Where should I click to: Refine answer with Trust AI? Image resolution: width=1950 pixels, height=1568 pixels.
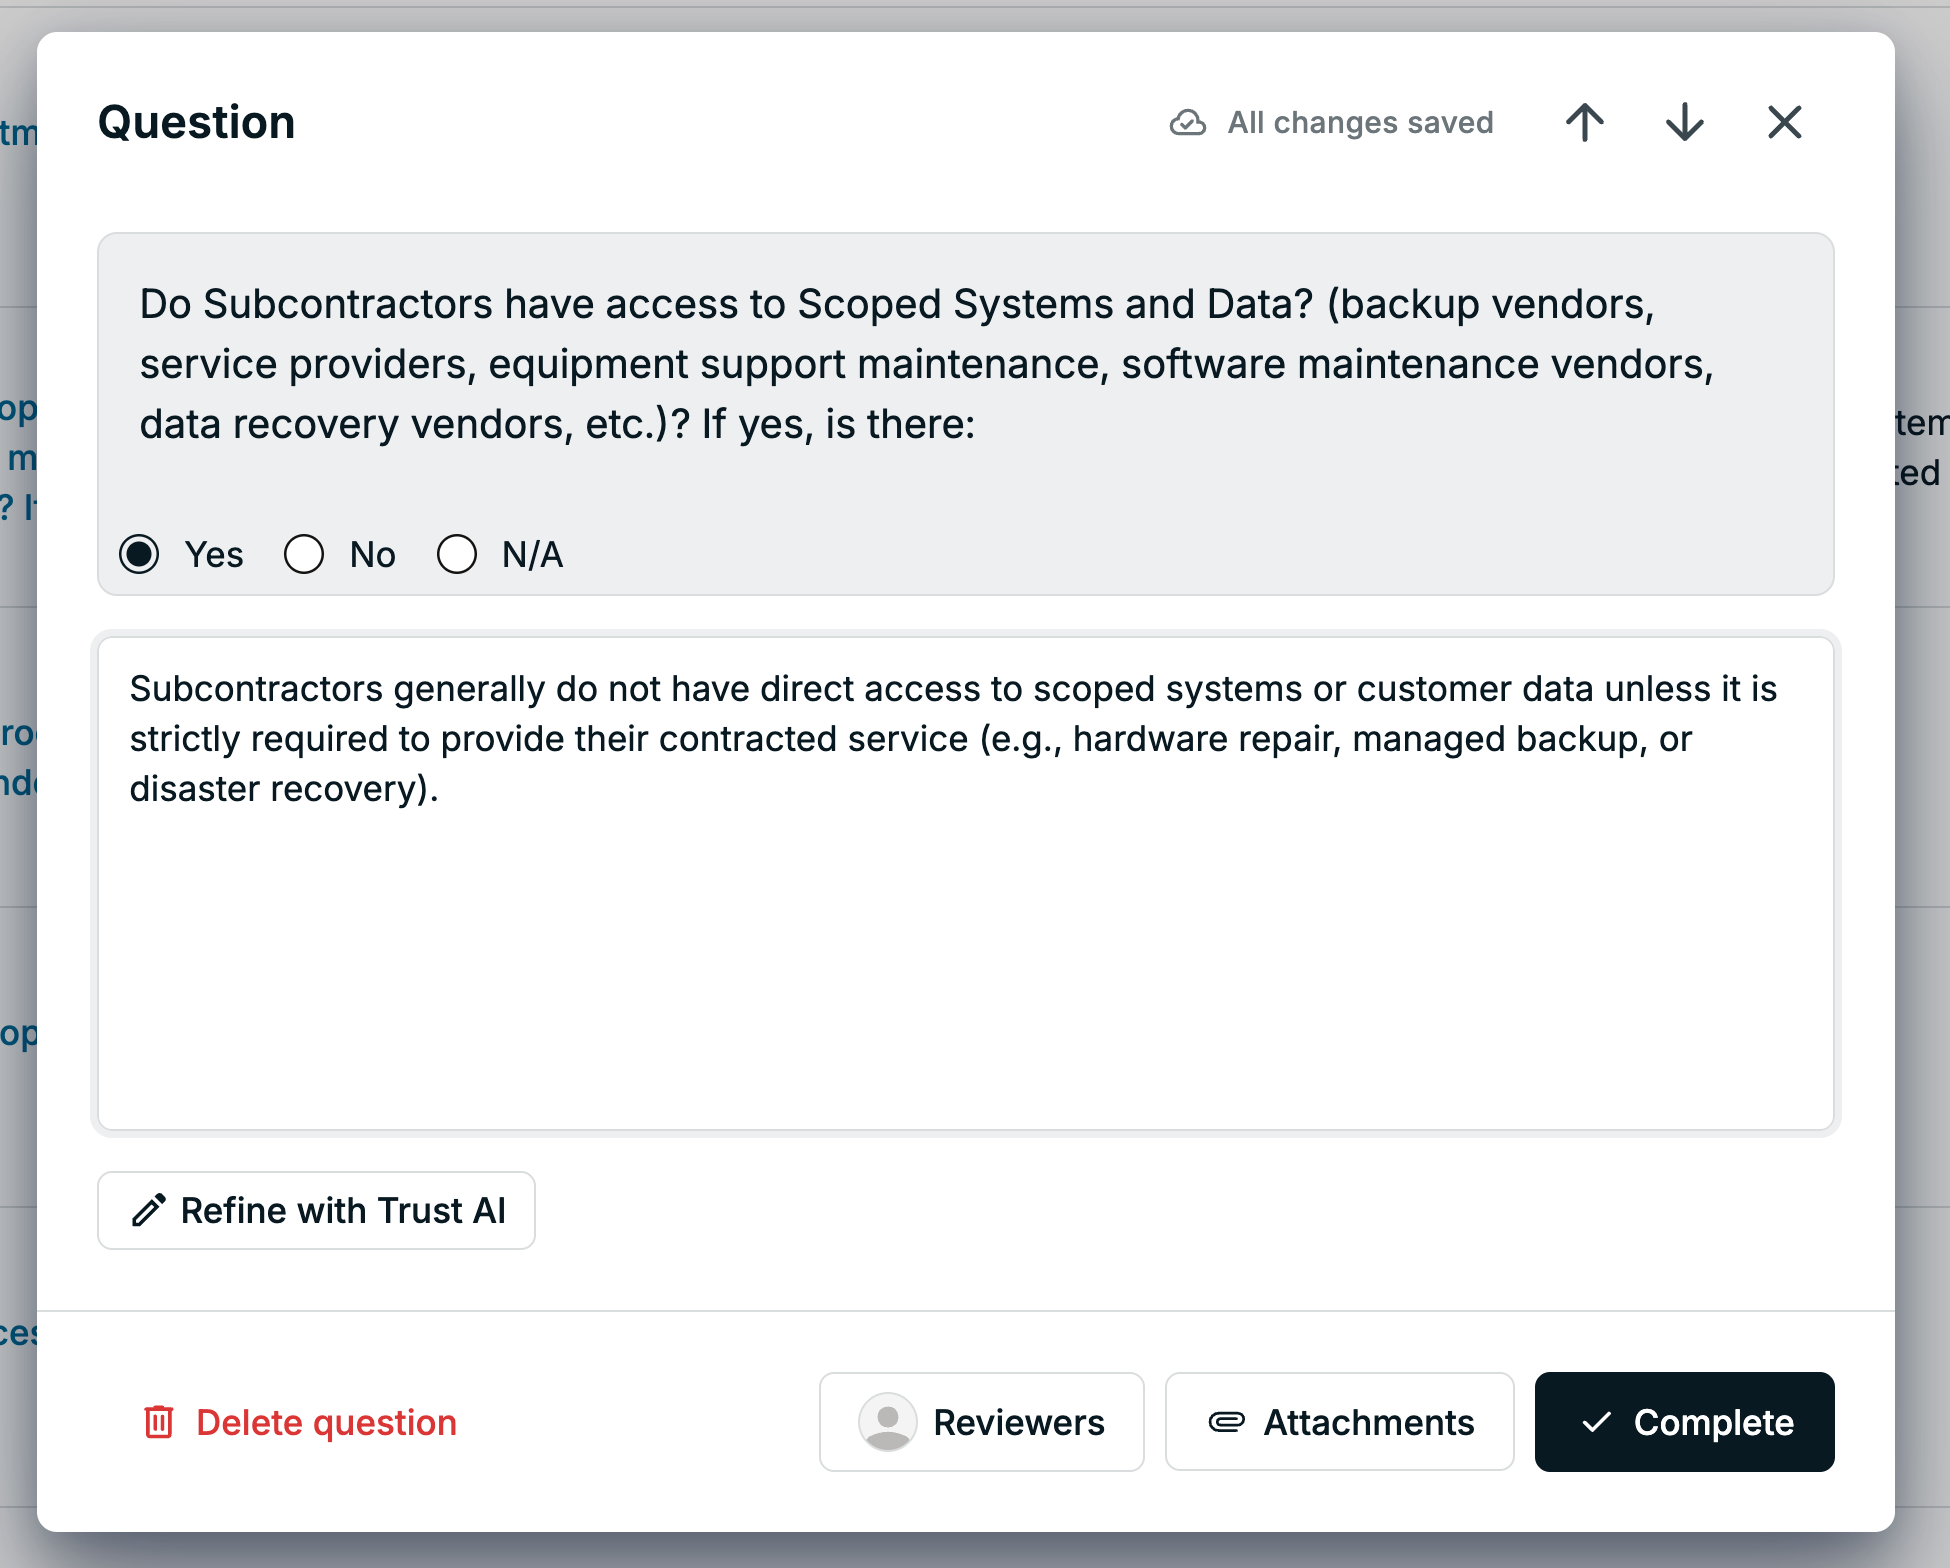(x=316, y=1210)
